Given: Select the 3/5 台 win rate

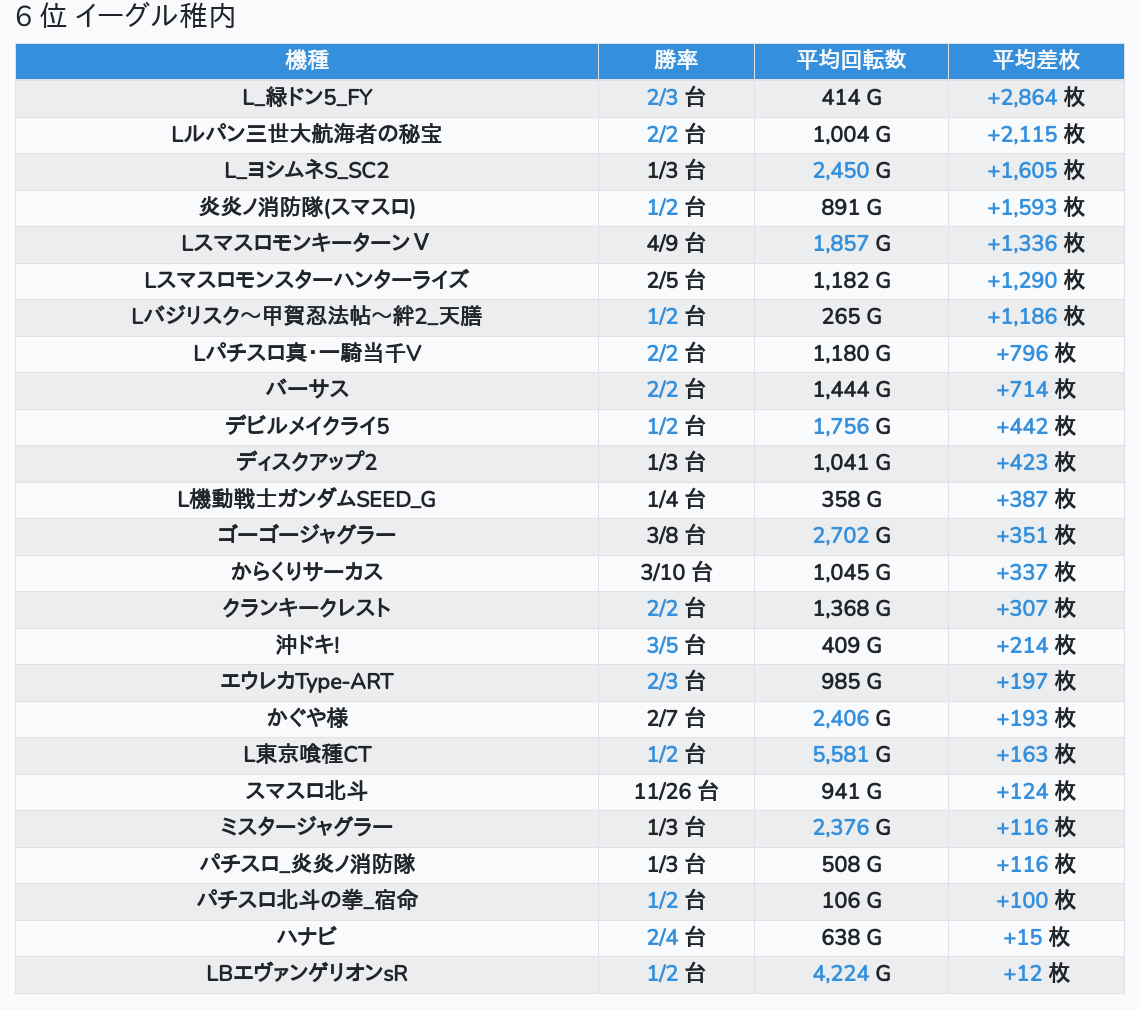Looking at the screenshot, I should tap(676, 646).
